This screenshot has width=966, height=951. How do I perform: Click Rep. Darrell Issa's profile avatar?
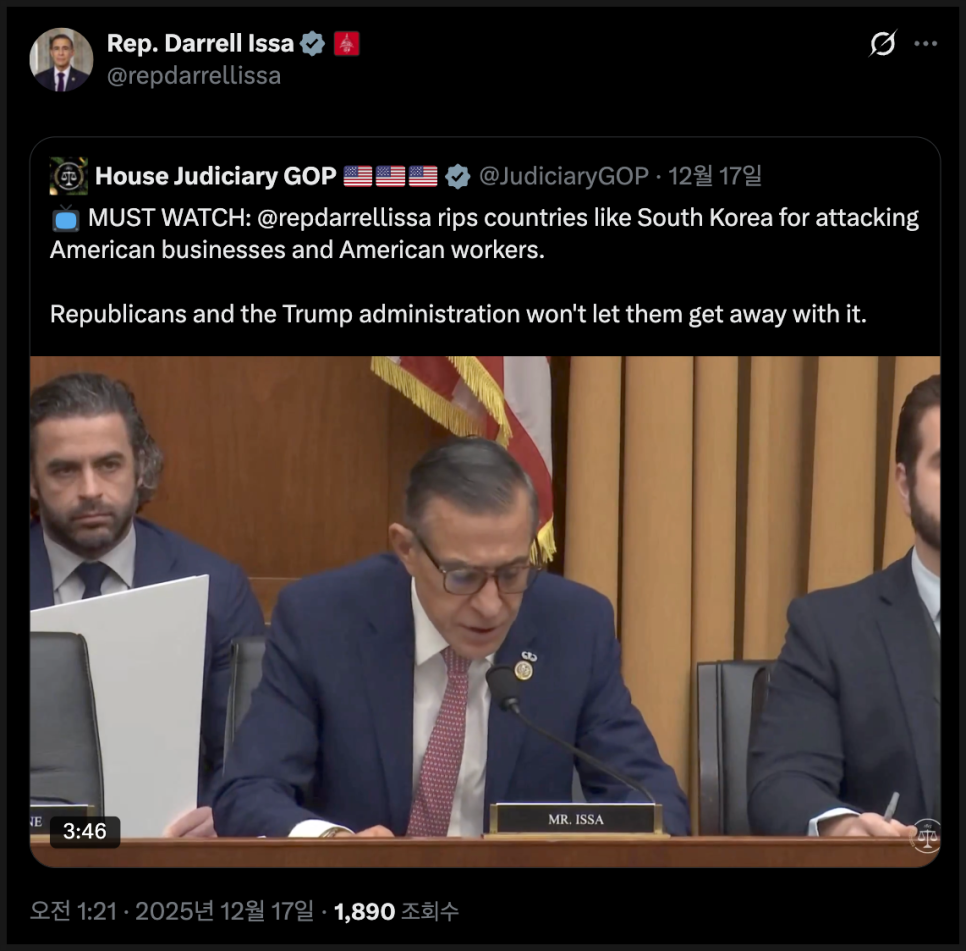click(61, 59)
